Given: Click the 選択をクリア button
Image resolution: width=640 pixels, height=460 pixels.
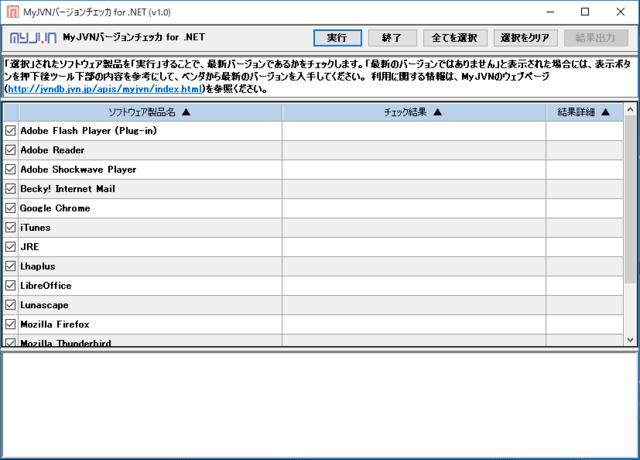Looking at the screenshot, I should pos(525,38).
